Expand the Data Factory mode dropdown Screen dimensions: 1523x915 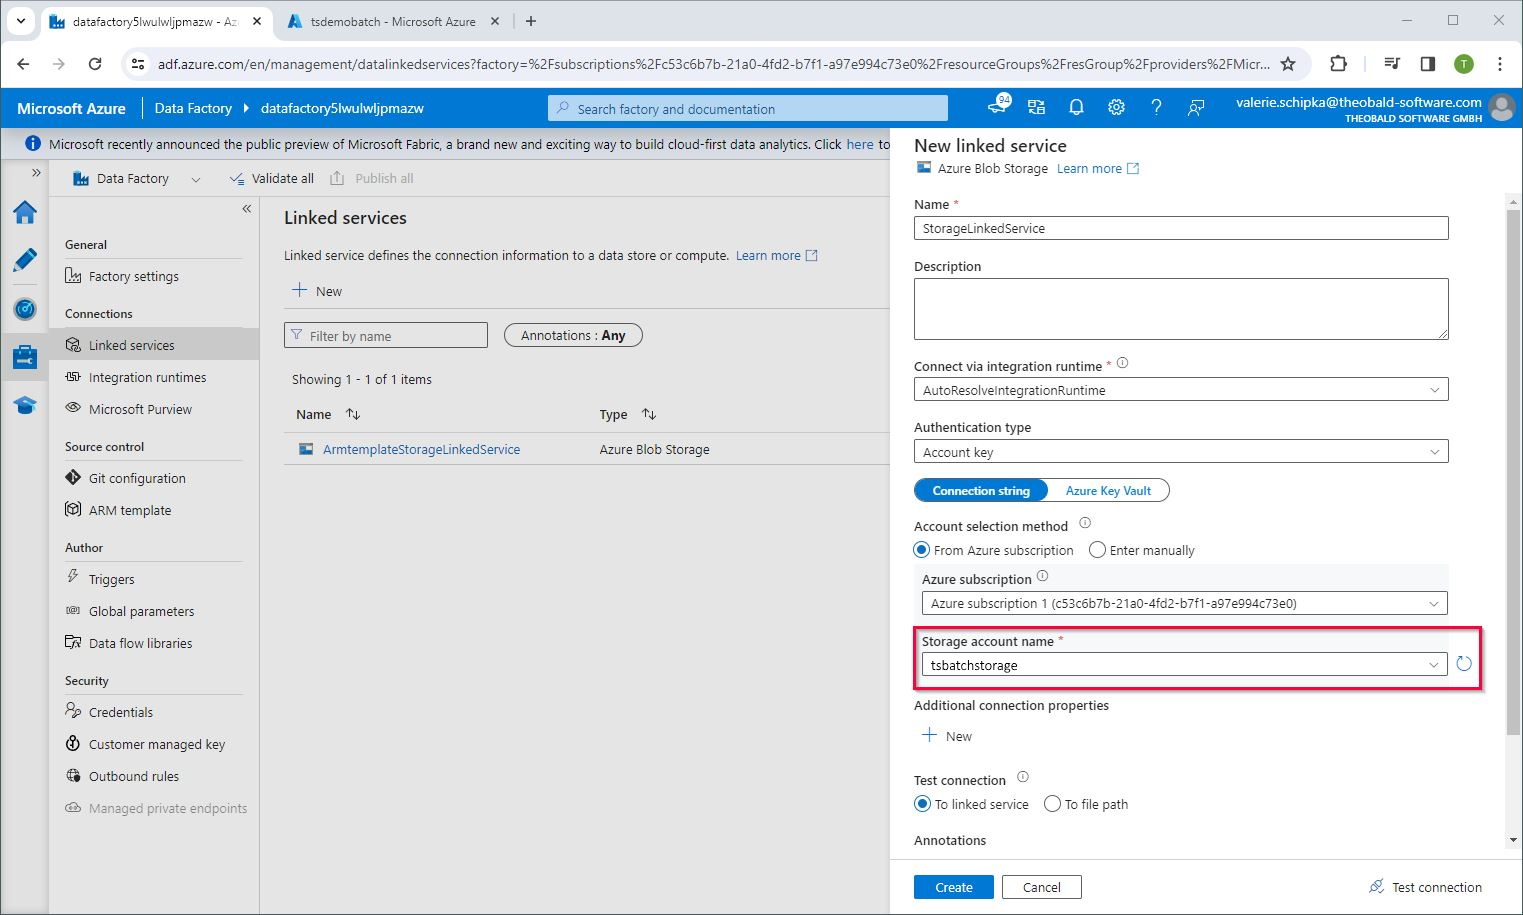point(196,179)
